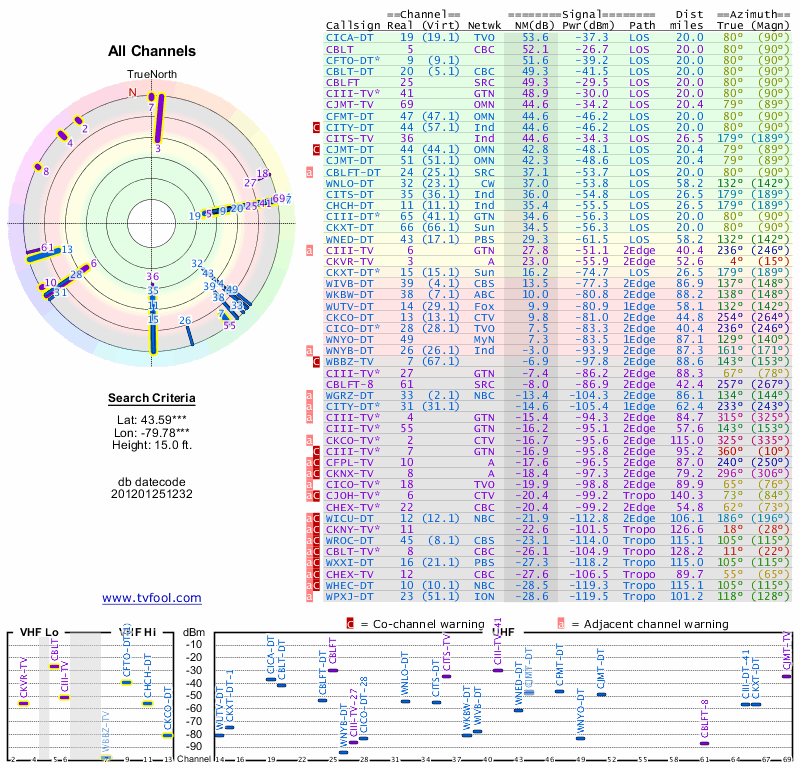Click the 'VHF Lo' band label in the spectrum chart
Viewport: 800px width, 768px height.
click(x=39, y=632)
